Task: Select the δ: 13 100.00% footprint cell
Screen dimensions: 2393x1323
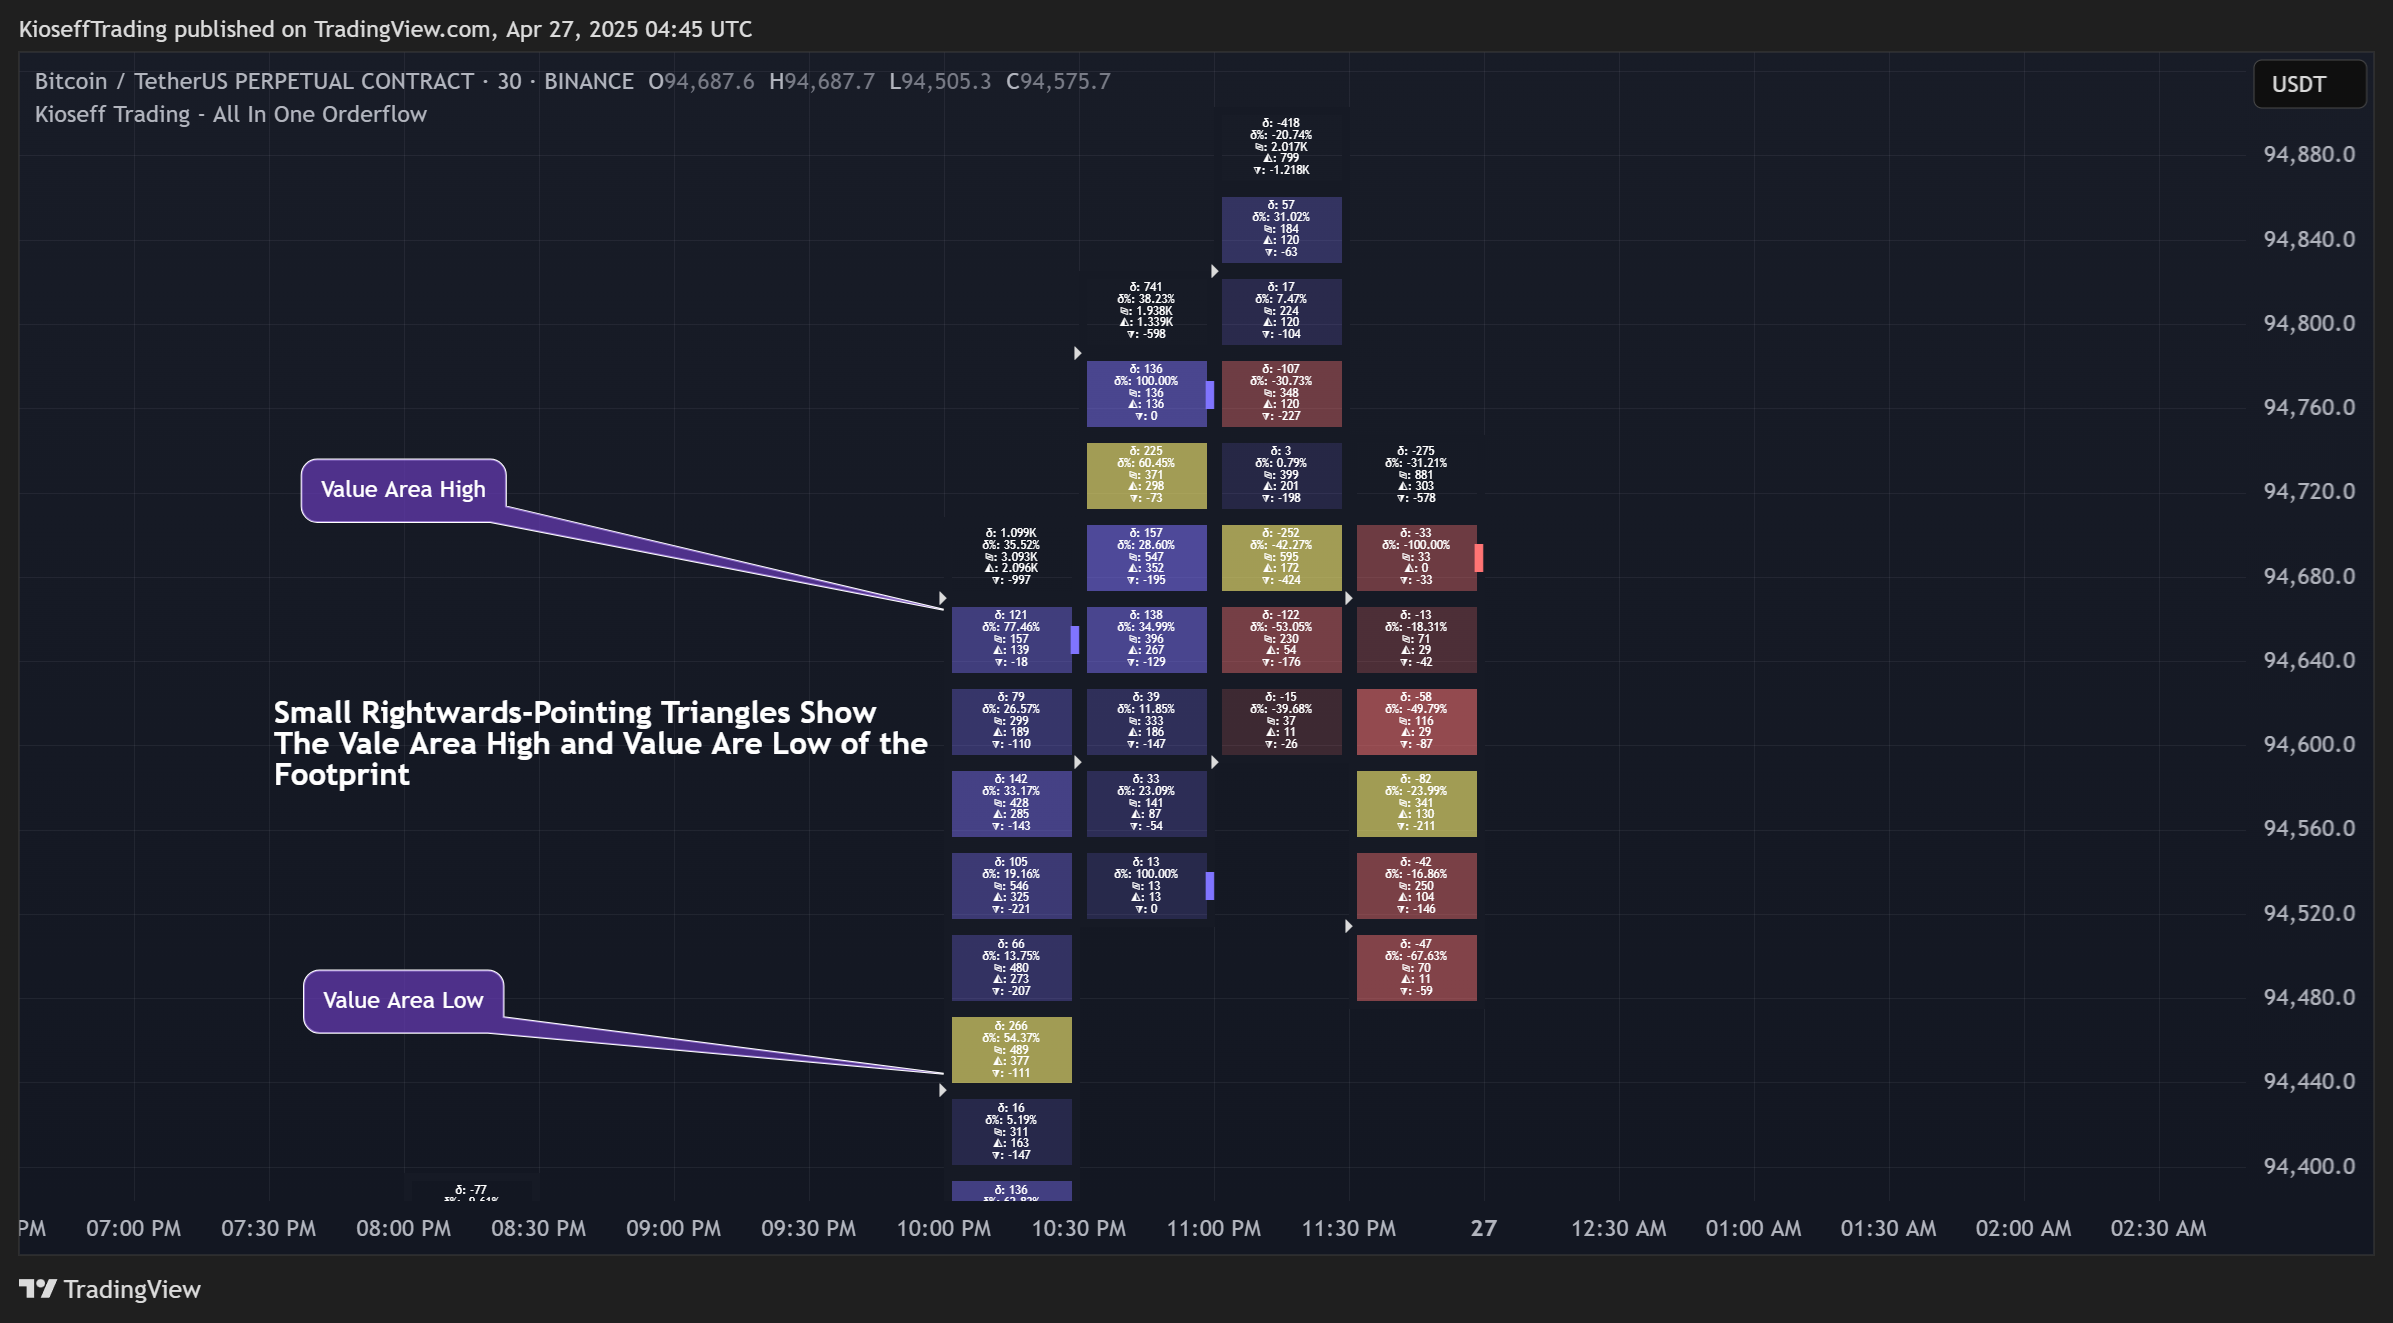Action: 1146,886
